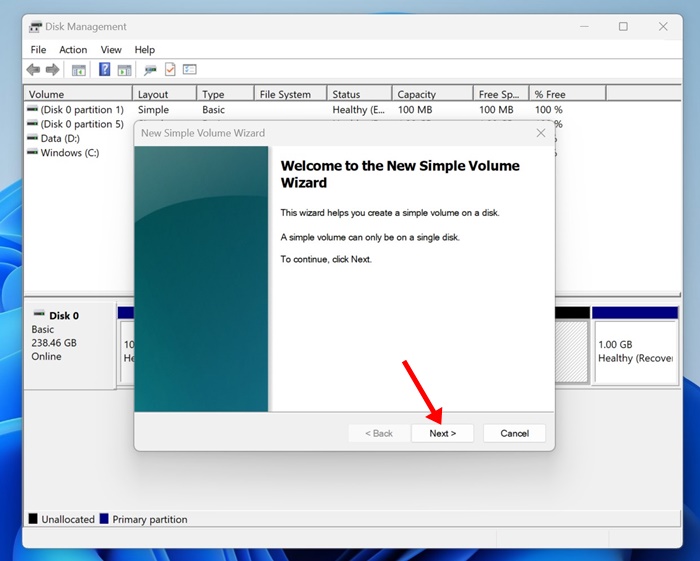Screen dimensions: 700x561
Task: Click 'This wizard helps you create' sentence
Action: [390, 213]
